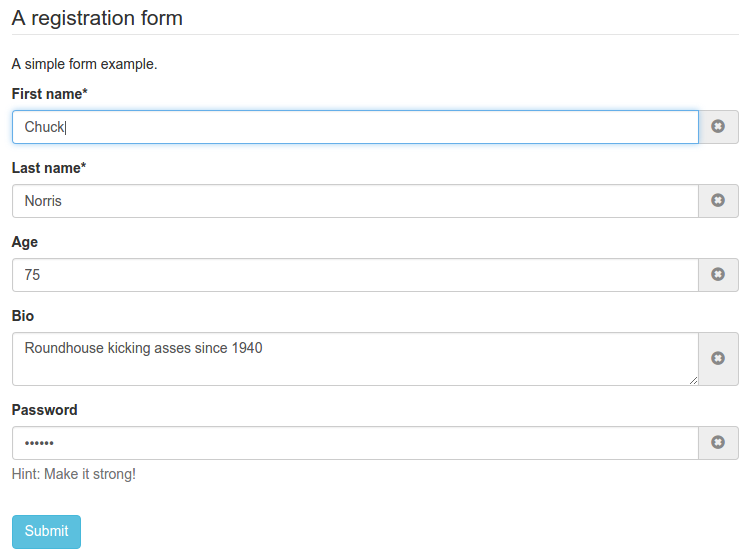Click the "Hint: Make it strong!" text
The image size is (741, 556).
pos(74,474)
